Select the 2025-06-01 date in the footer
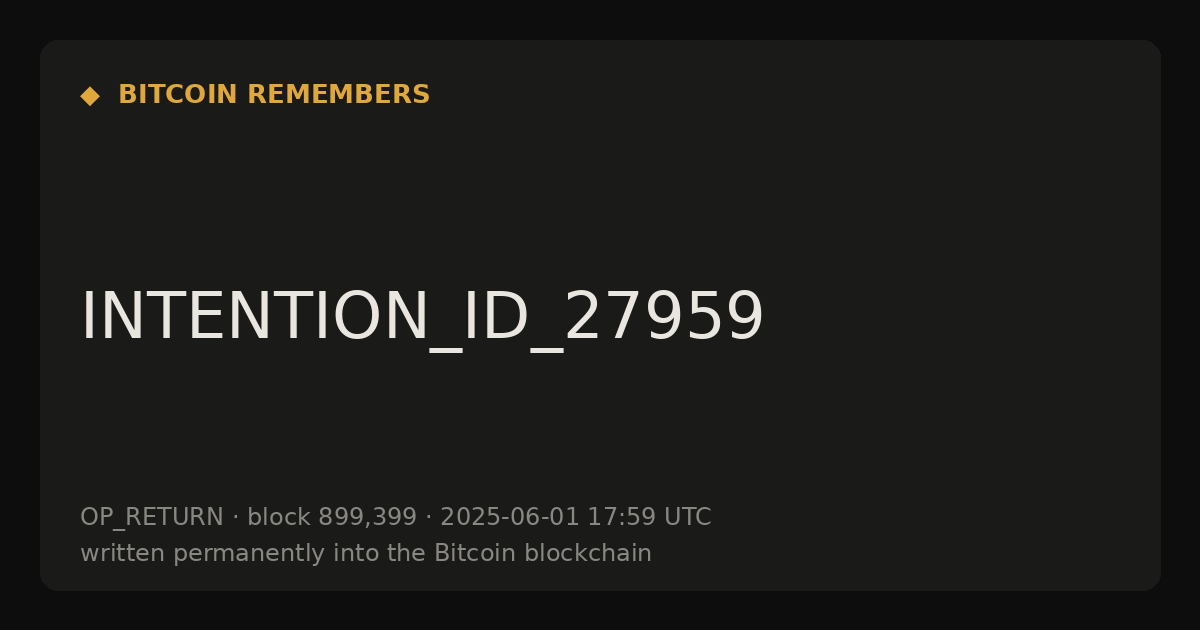The image size is (1200, 630). (x=510, y=518)
